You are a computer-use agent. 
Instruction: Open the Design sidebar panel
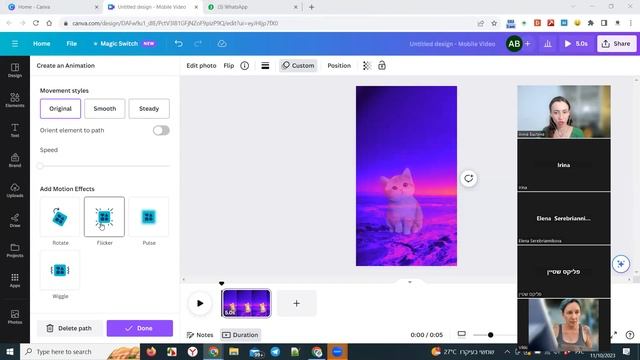pos(15,70)
